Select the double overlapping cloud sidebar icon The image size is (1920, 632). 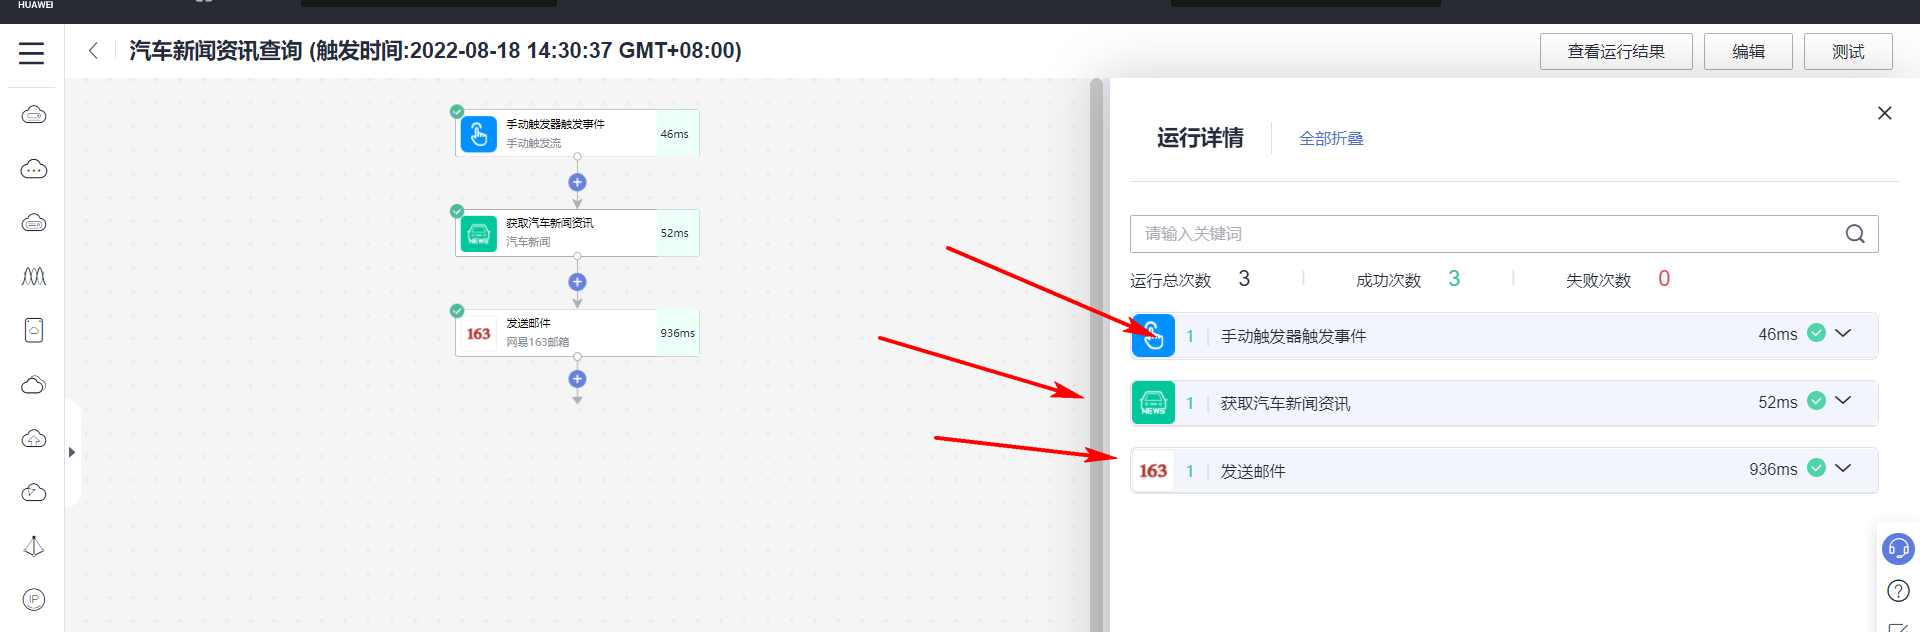coord(34,385)
